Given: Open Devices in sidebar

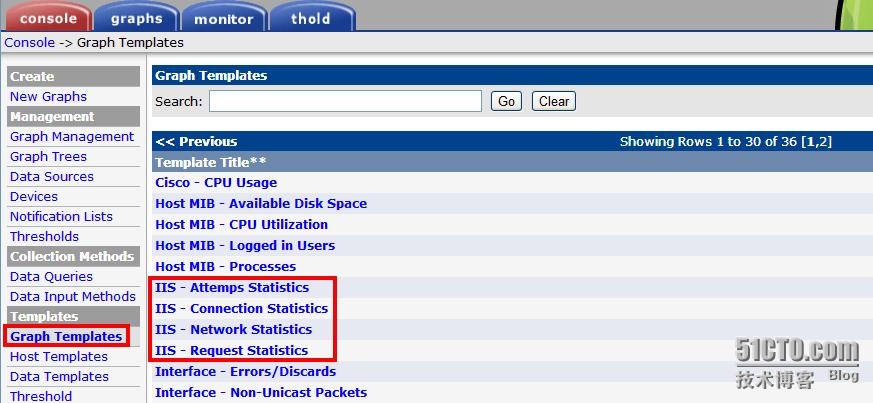Looking at the screenshot, I should 34,196.
